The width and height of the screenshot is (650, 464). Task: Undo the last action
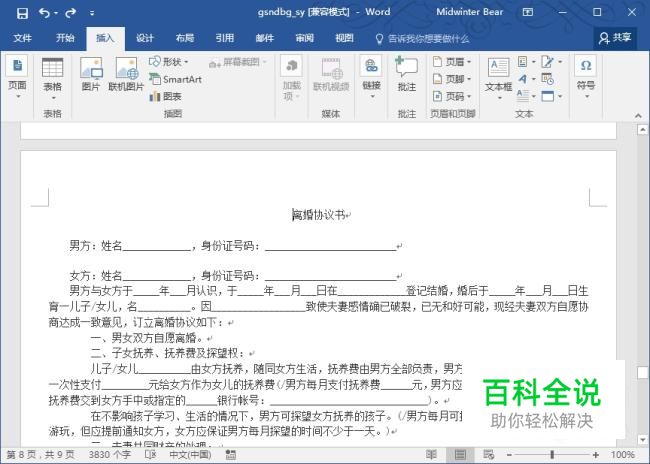point(44,13)
